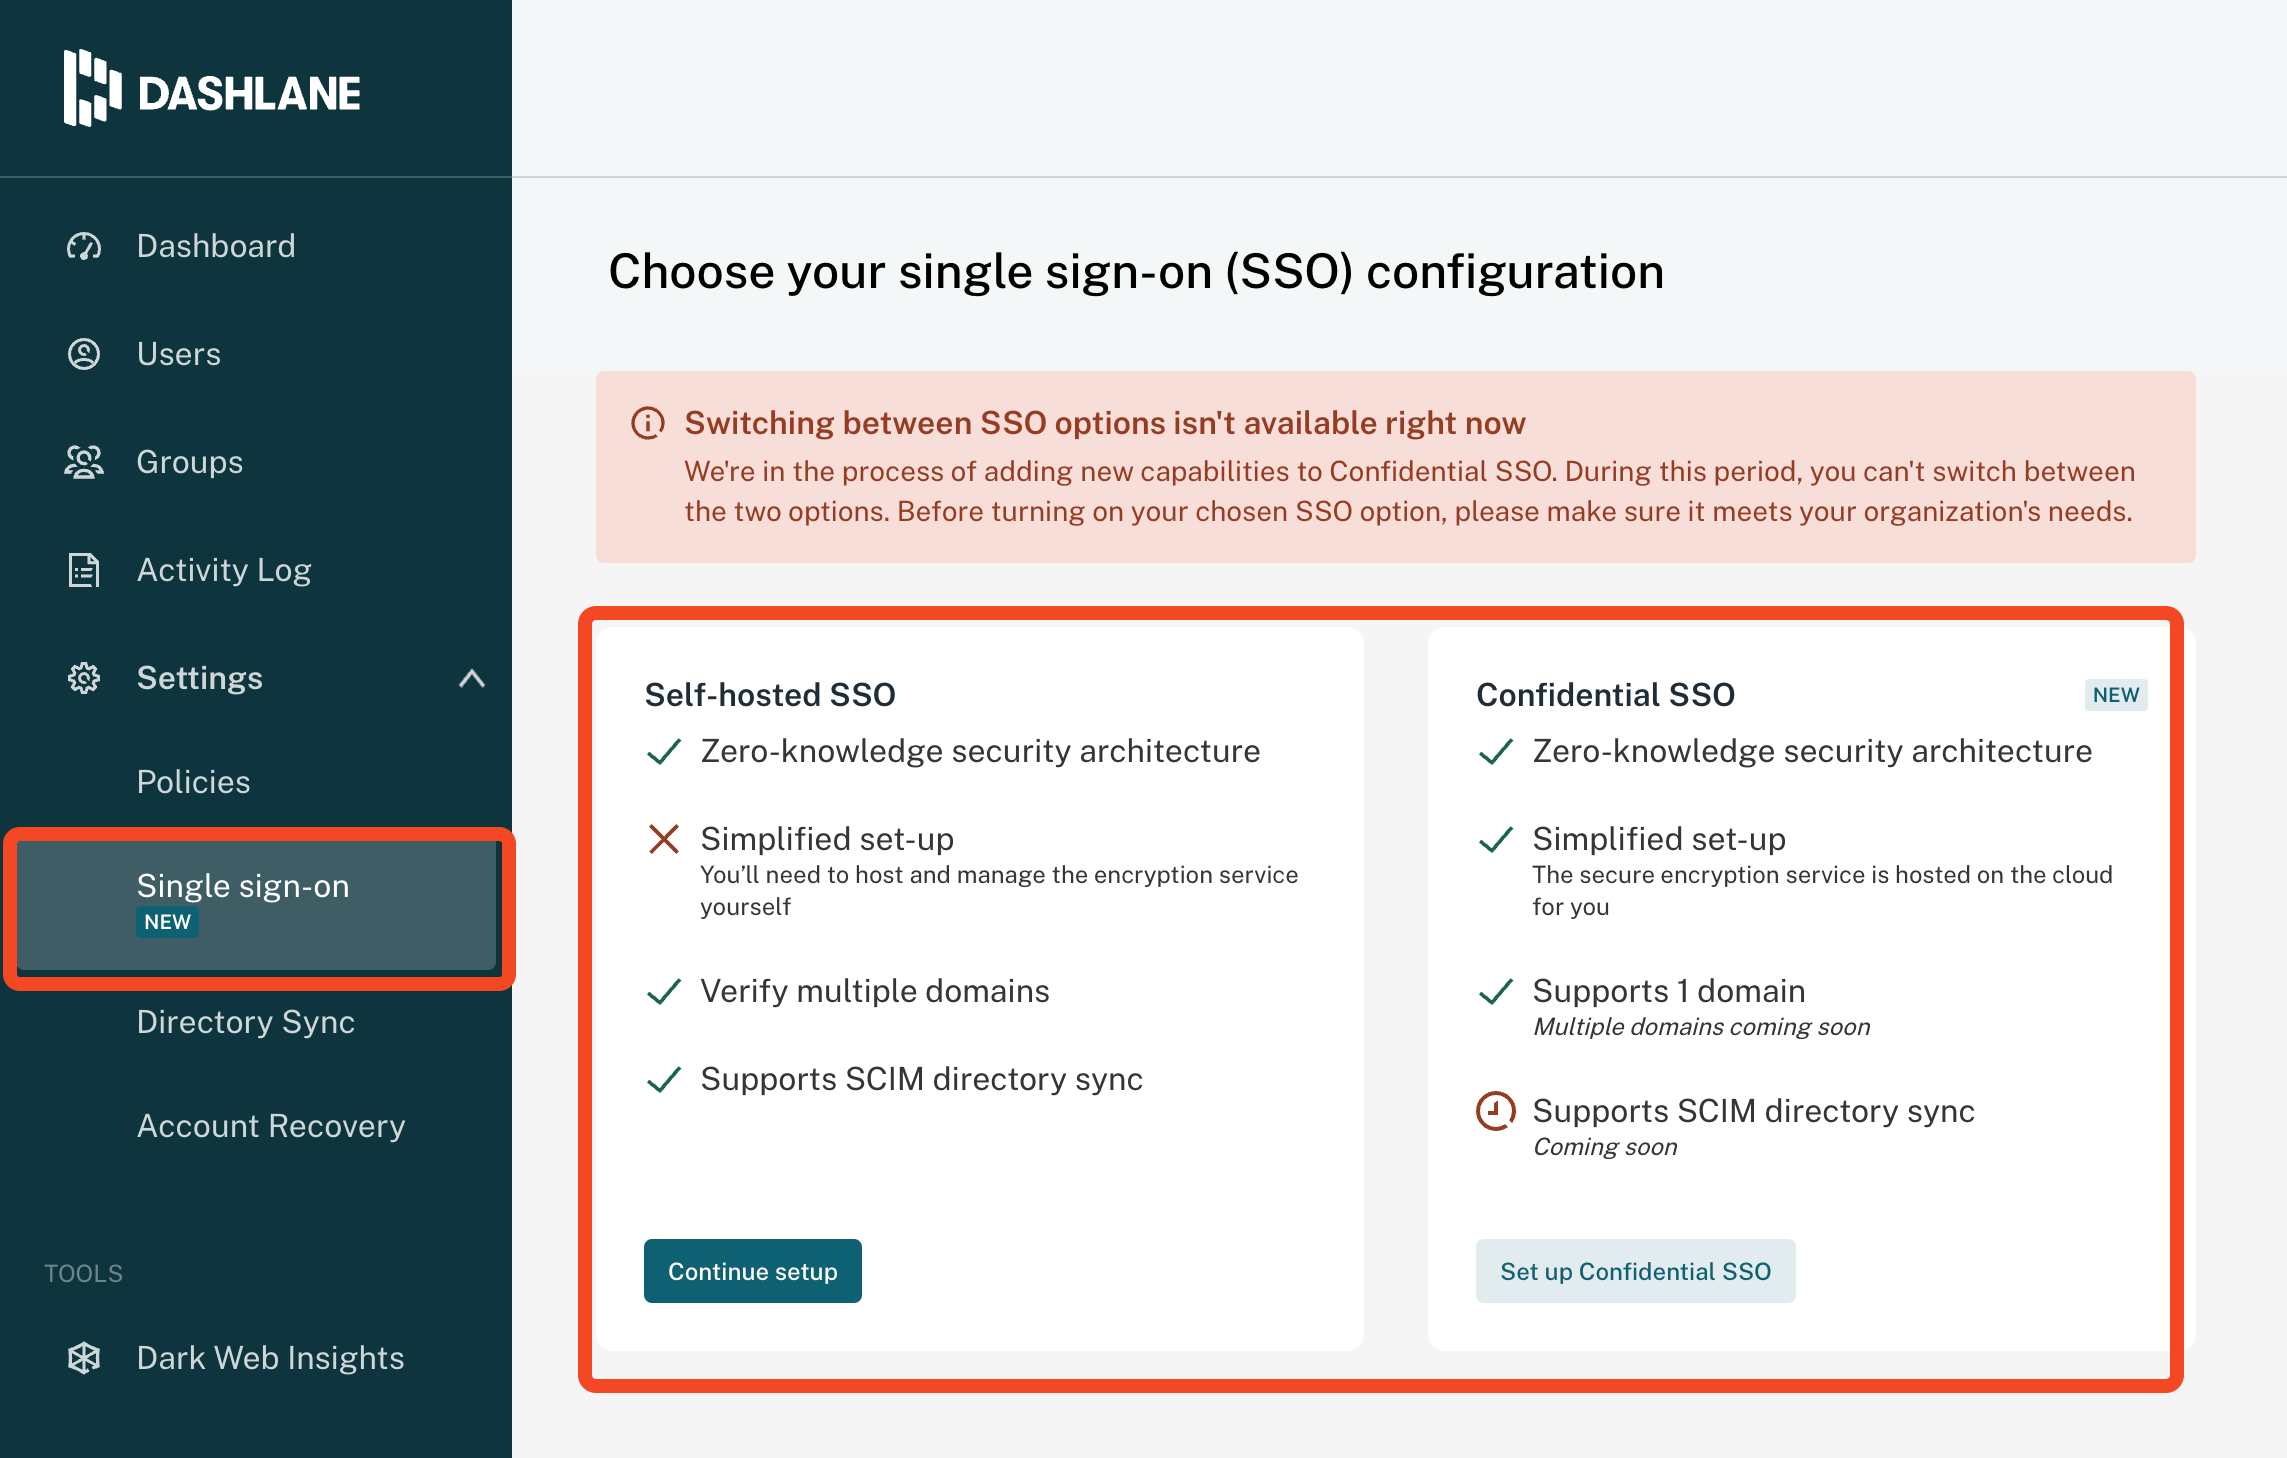Click Set up Confidential SSO button
2287x1458 pixels.
click(1636, 1271)
